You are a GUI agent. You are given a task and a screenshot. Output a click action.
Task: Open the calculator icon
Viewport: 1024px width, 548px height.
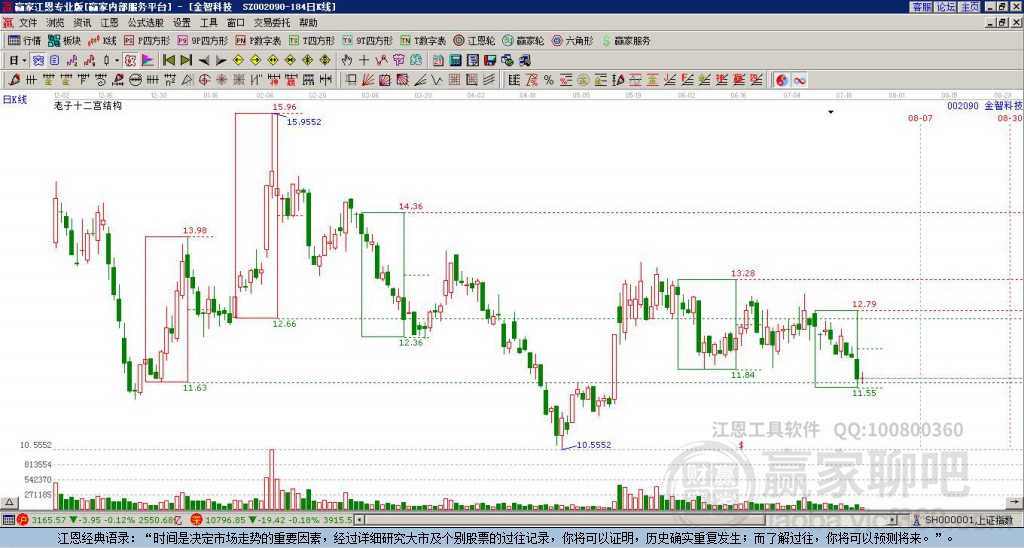pos(455,60)
